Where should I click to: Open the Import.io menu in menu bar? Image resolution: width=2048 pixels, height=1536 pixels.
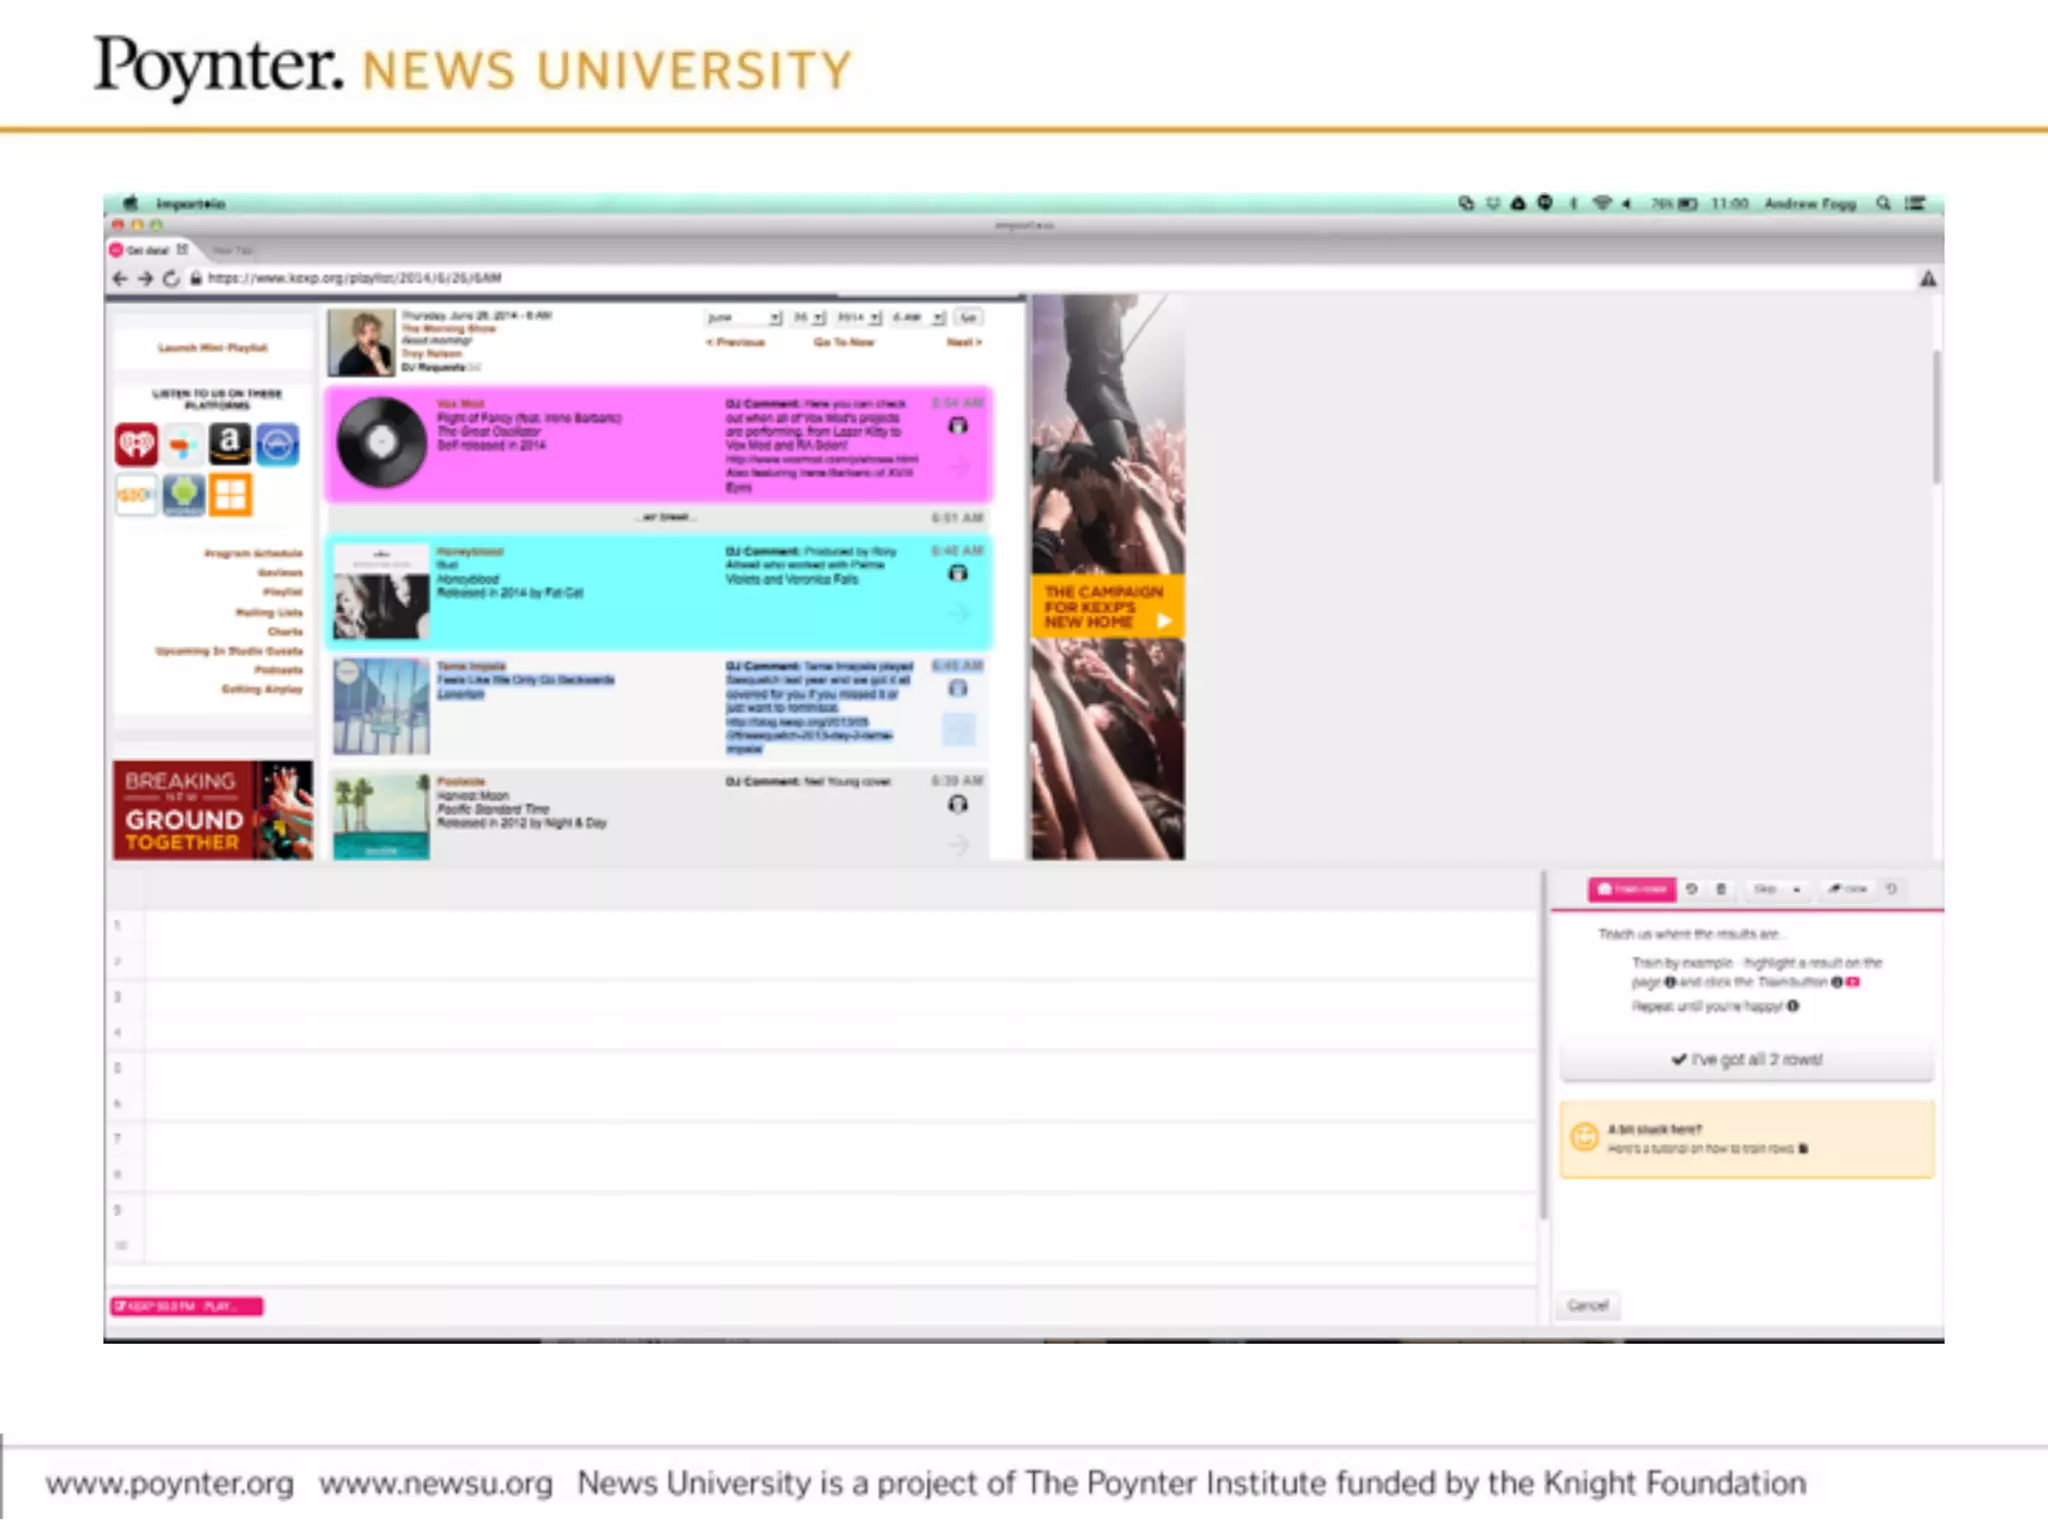click(190, 204)
